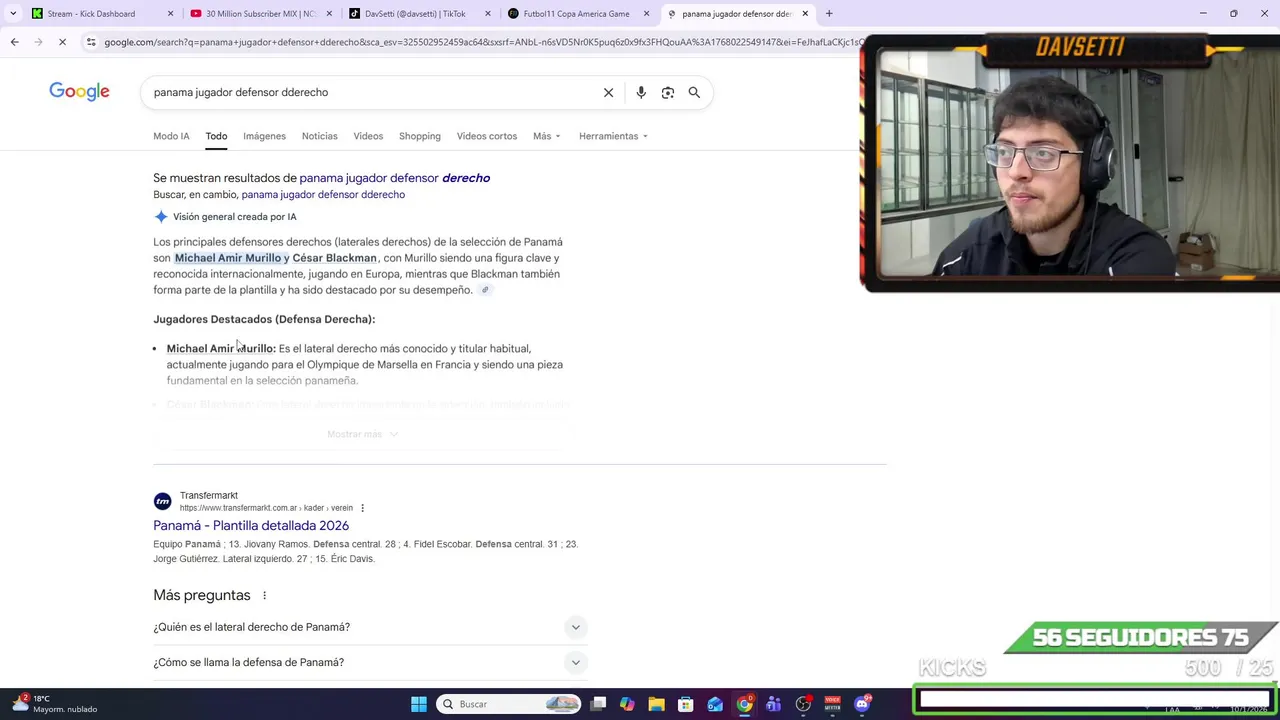Switch to Chrome in taskbar
The height and width of the screenshot is (720, 1280).
click(745, 704)
